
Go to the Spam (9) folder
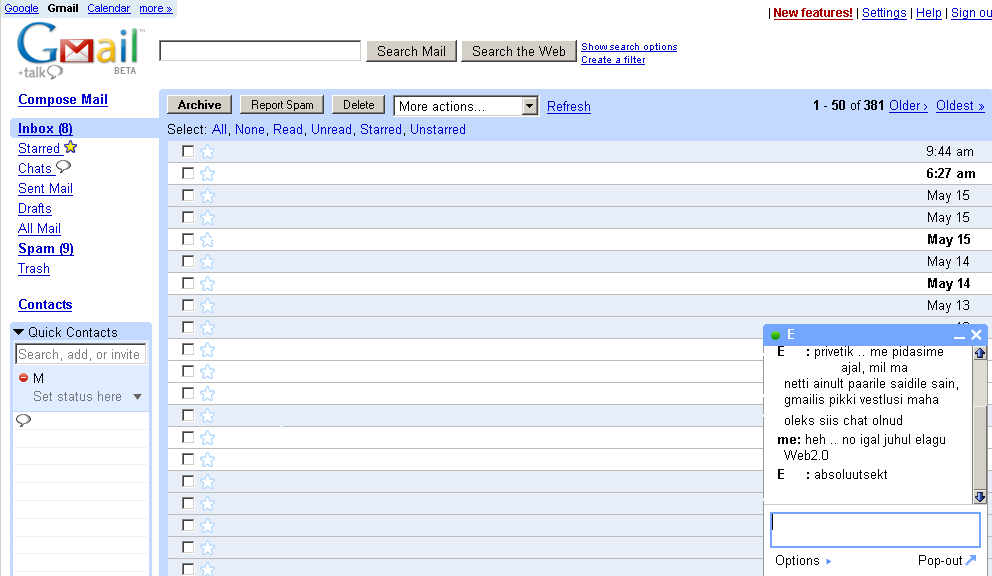(x=45, y=249)
